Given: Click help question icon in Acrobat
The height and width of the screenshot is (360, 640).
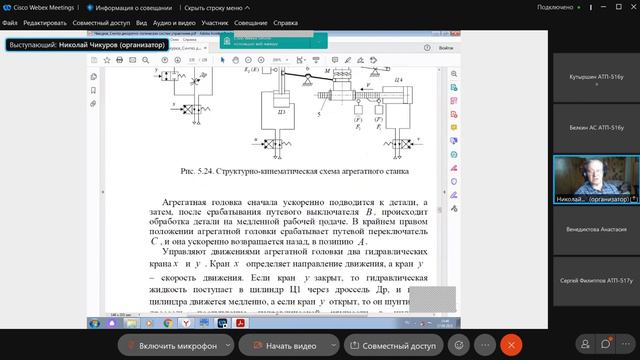Looking at the screenshot, I should coord(427,48).
